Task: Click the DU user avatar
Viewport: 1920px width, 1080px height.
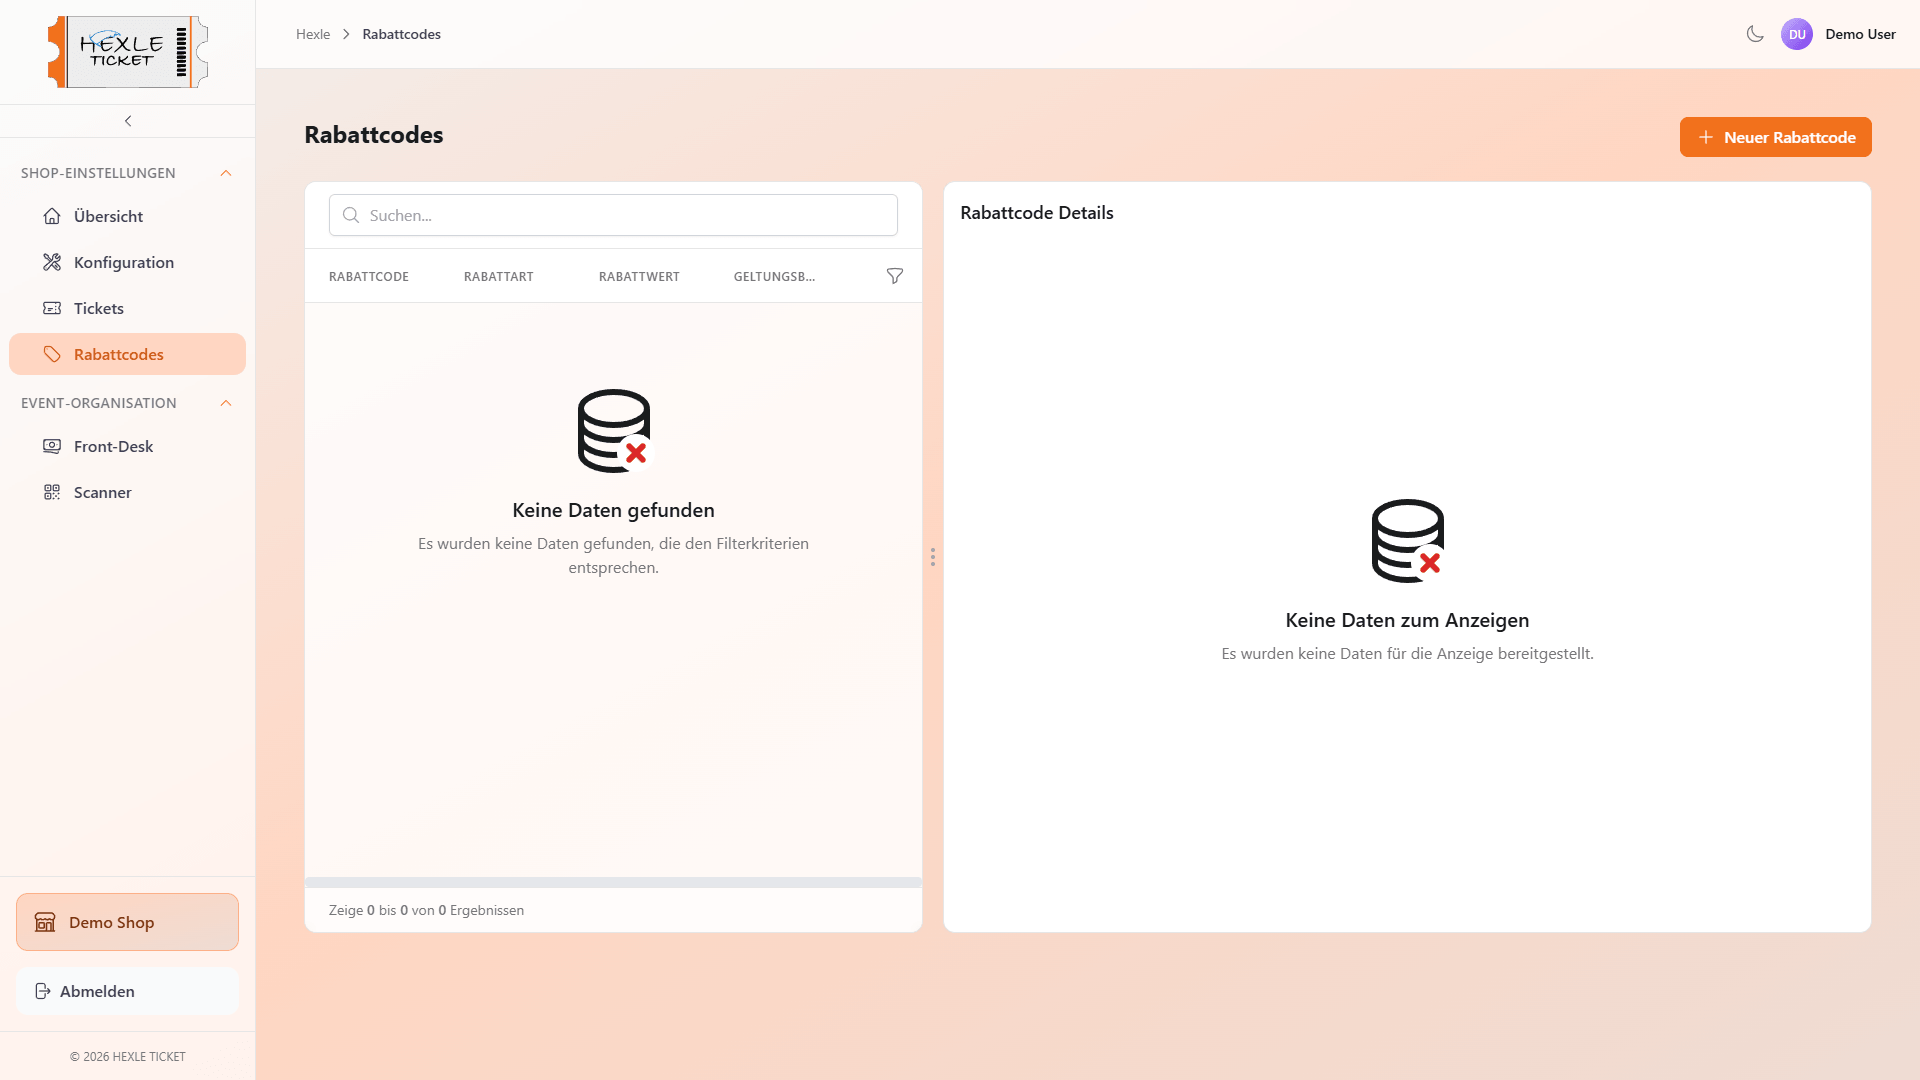Action: 1797,34
